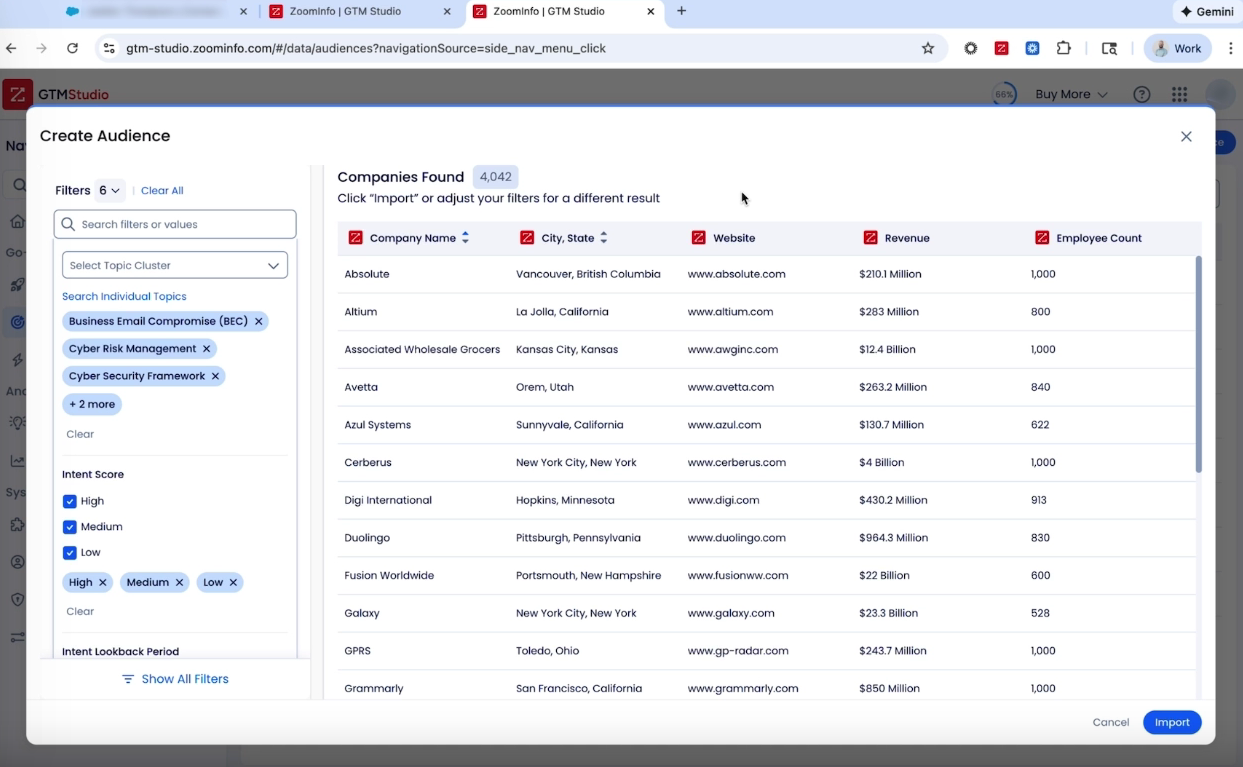The image size is (1243, 767).
Task: Click the www.fusionww.com website cell
Action: (738, 576)
